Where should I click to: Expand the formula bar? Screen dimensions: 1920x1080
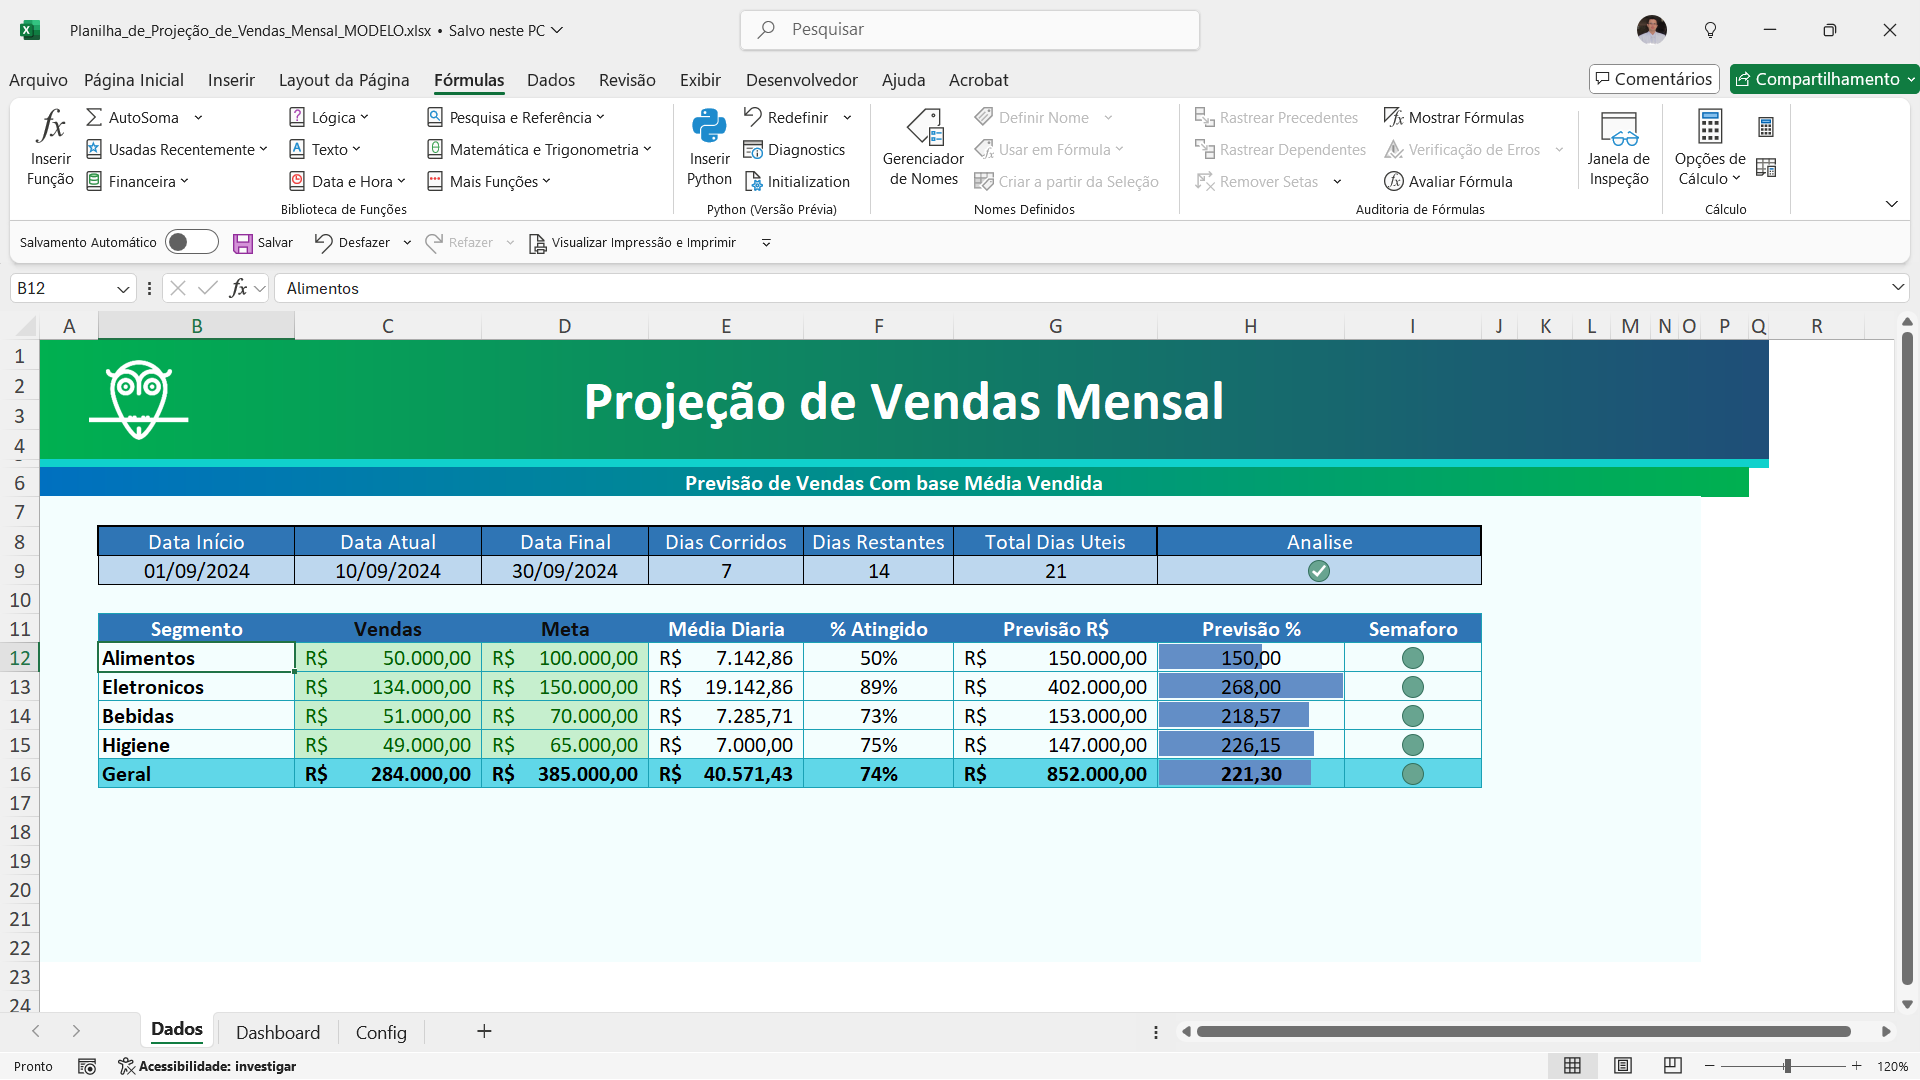click(1897, 288)
